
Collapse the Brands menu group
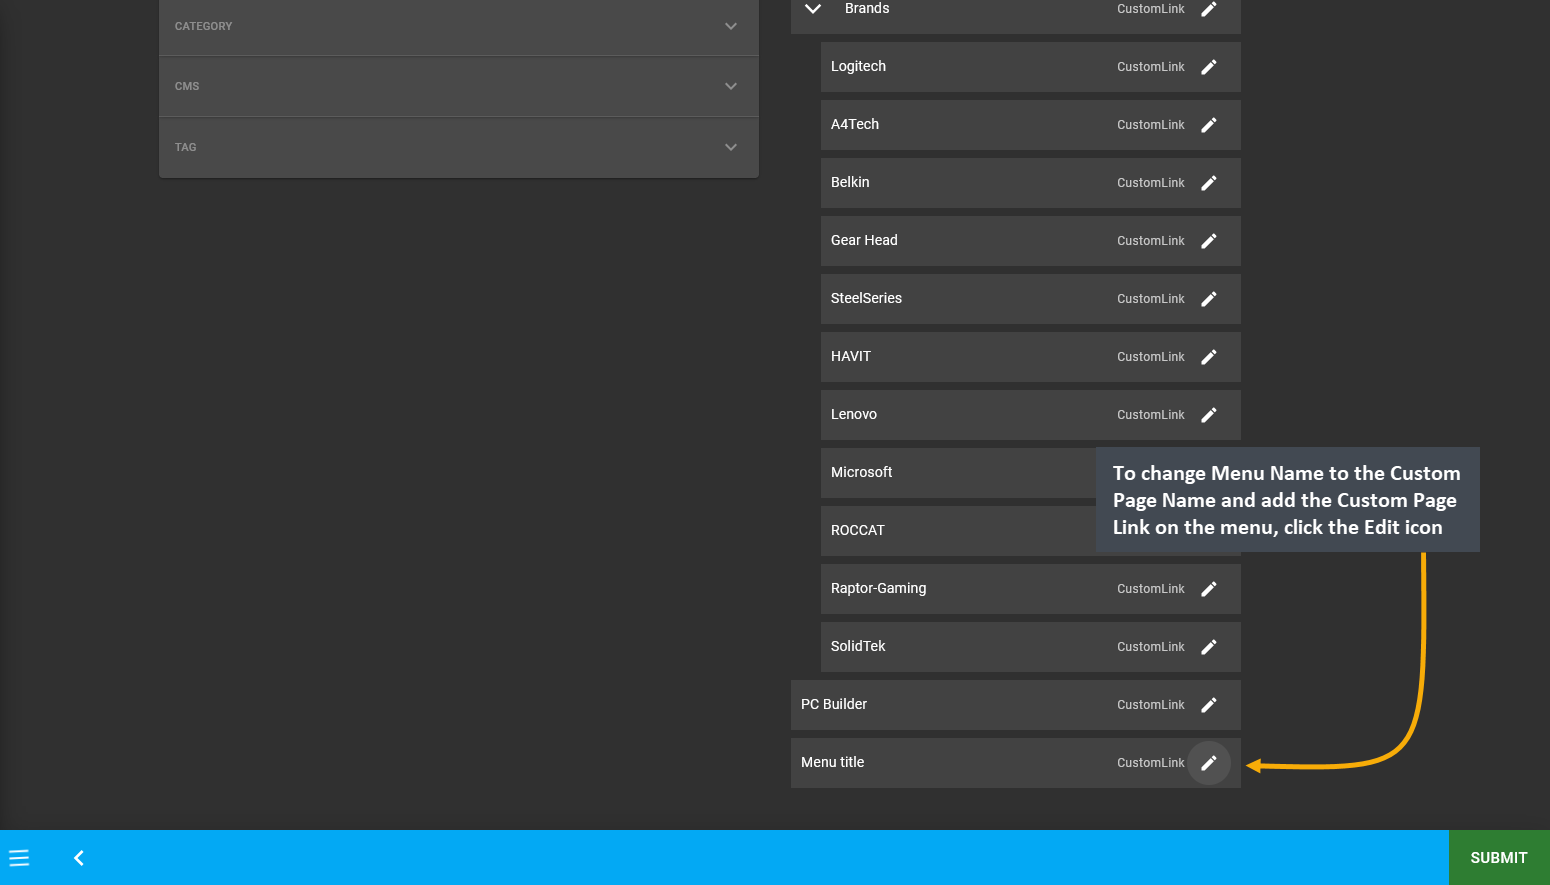[x=813, y=9]
